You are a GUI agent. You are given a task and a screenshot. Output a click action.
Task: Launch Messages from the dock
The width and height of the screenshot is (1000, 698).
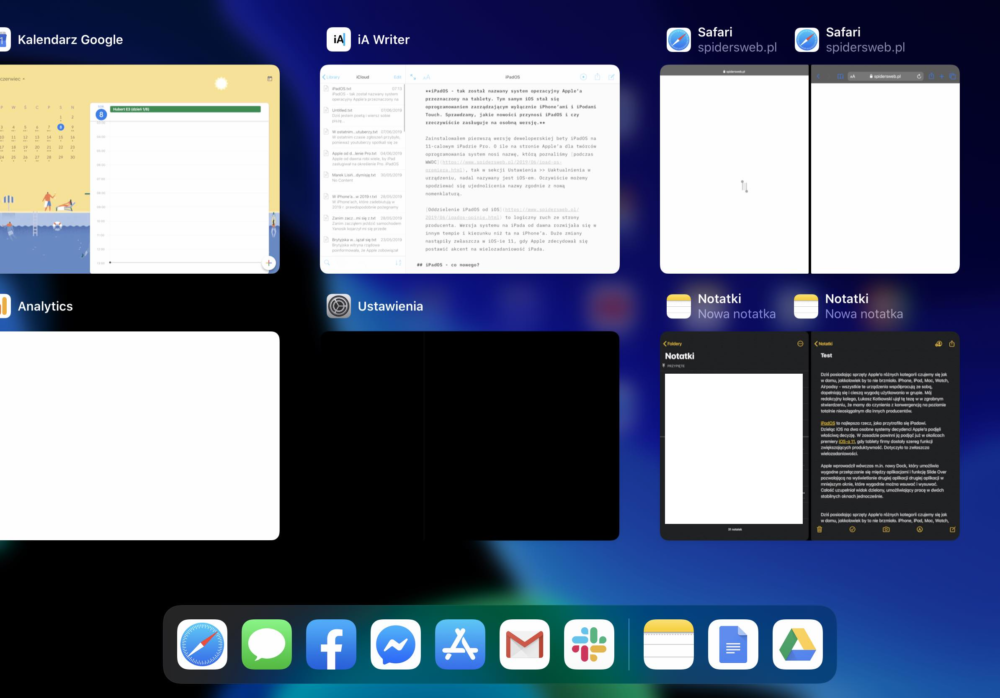(267, 644)
